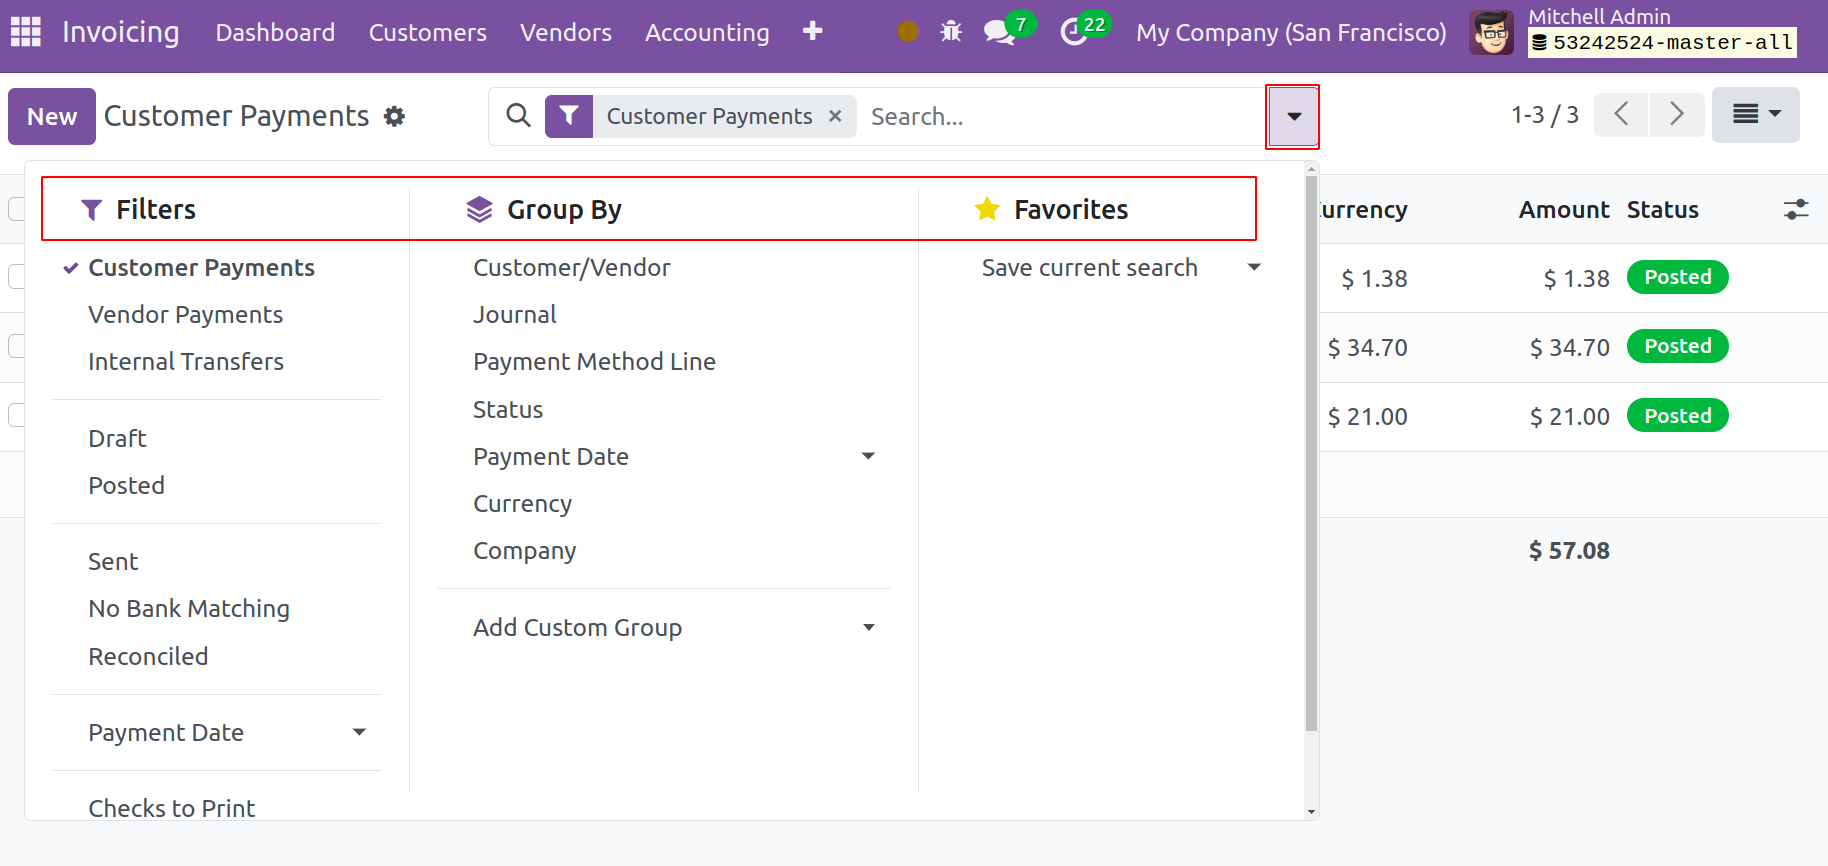The image size is (1828, 866).
Task: Group by Status
Action: pos(508,410)
